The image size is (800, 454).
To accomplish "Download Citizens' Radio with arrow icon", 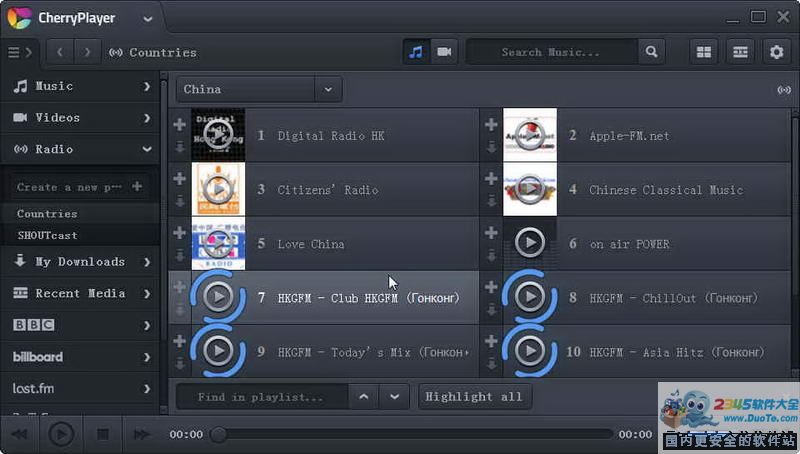I will point(180,201).
